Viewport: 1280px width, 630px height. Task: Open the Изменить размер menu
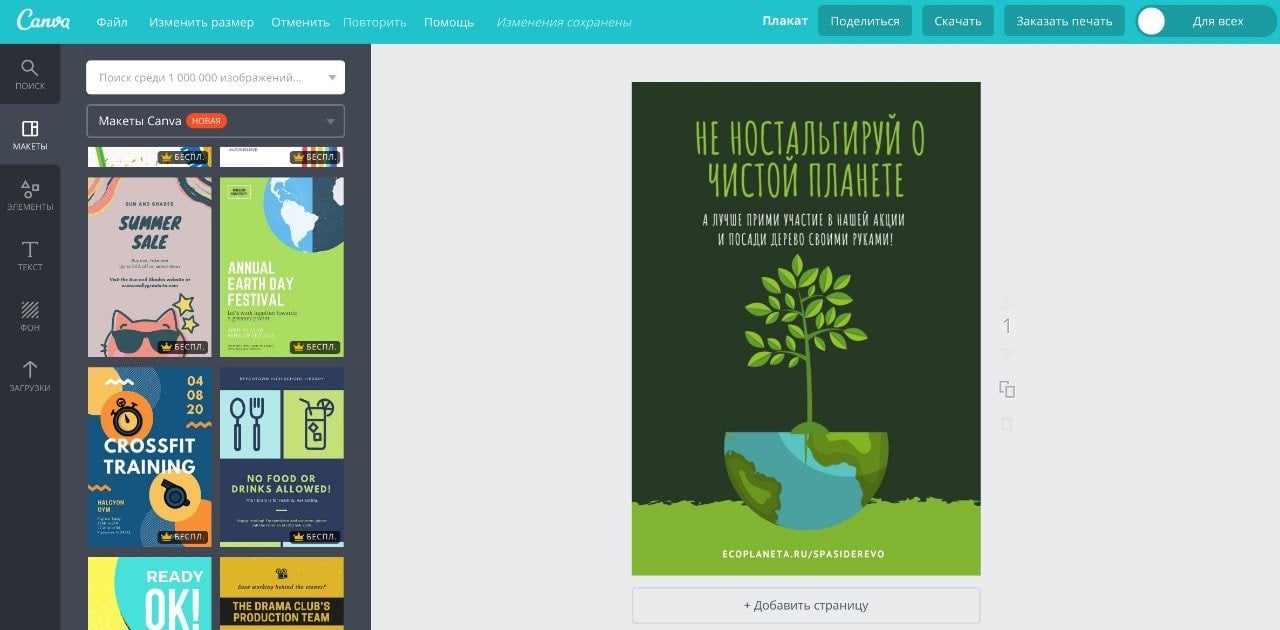coord(201,21)
